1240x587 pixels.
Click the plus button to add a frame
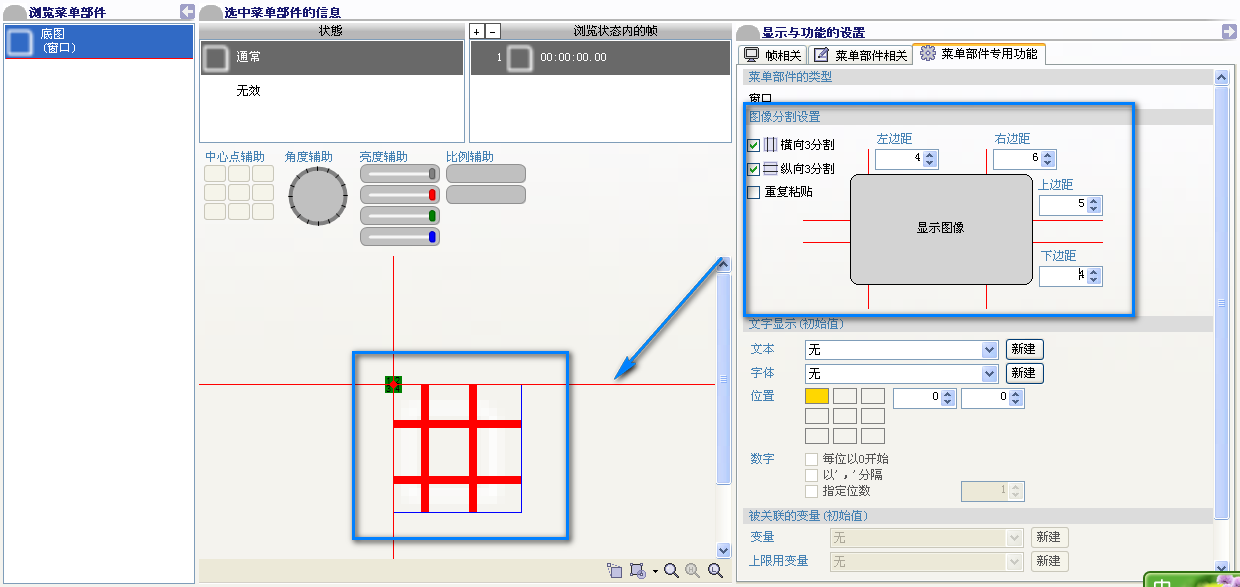[477, 31]
